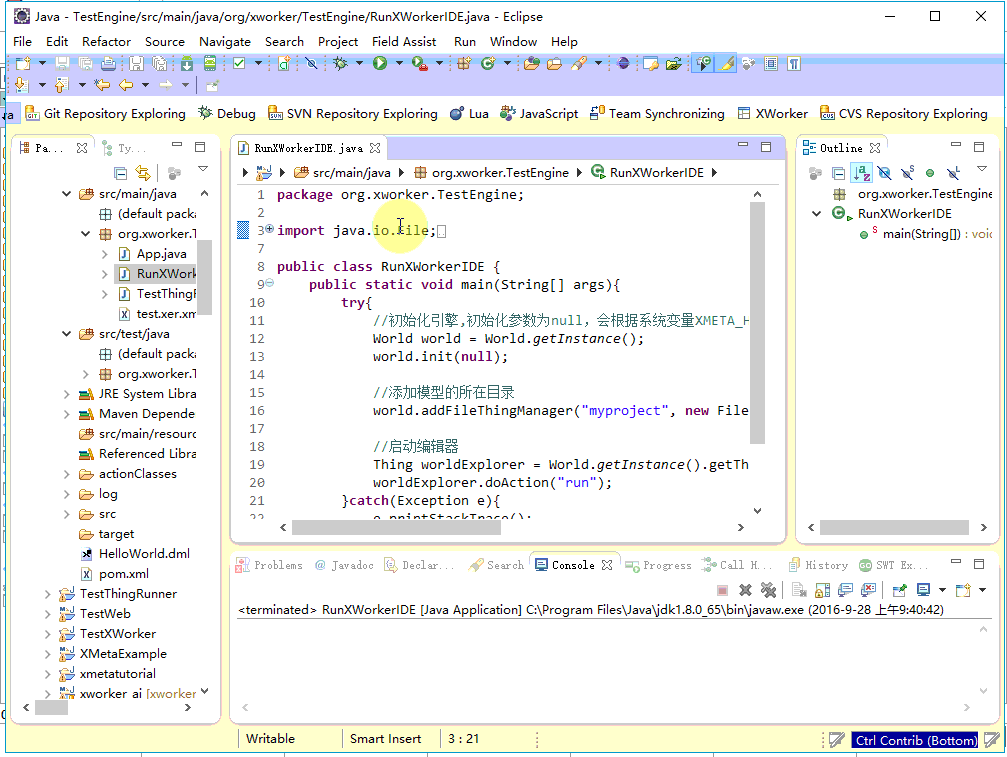Screen dimensions: 1007x757
Task: Toggle Hide Non-Public Members in Outline
Action: (x=929, y=173)
